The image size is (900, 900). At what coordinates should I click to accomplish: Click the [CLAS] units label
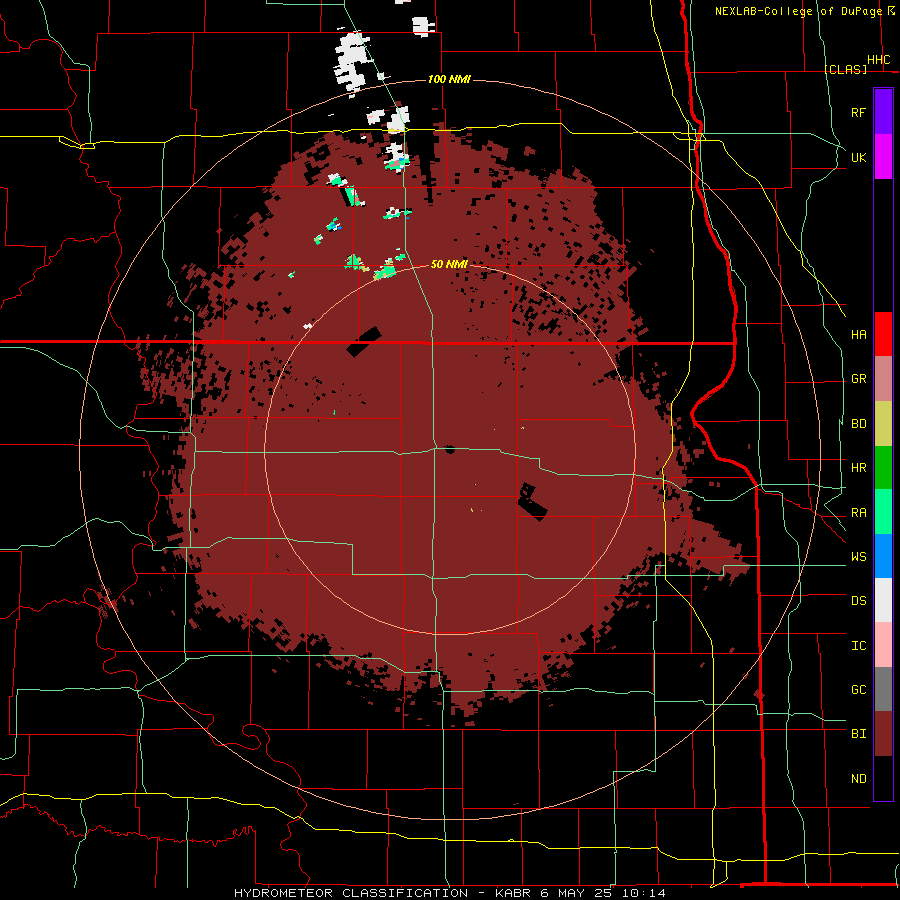(845, 69)
